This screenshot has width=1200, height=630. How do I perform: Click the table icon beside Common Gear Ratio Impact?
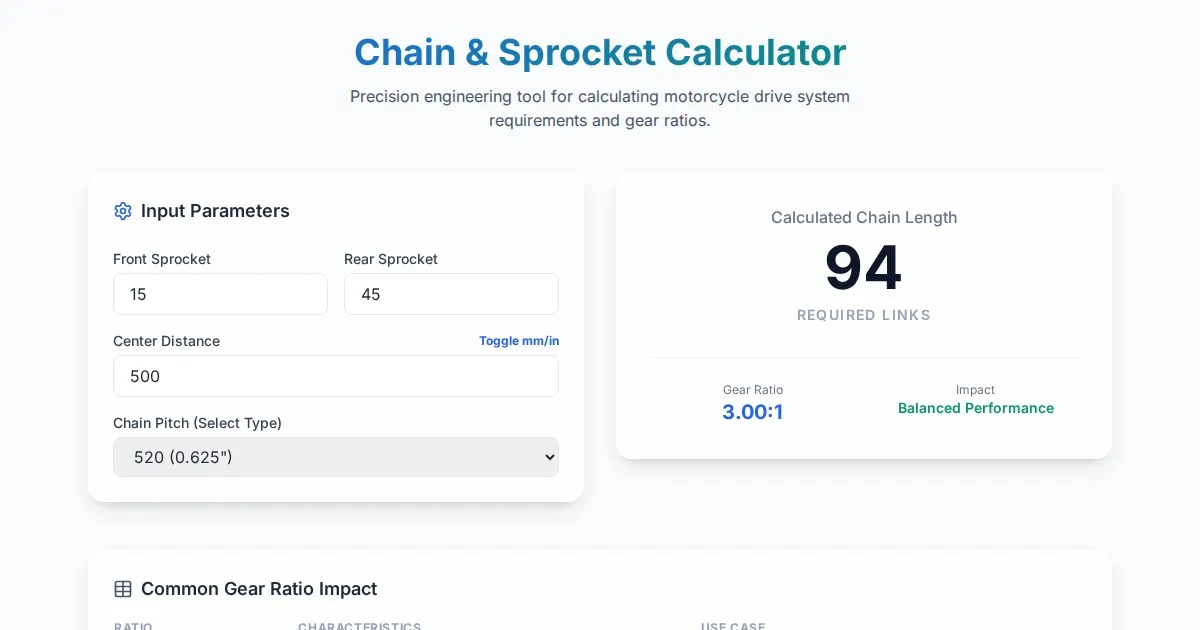pos(123,589)
